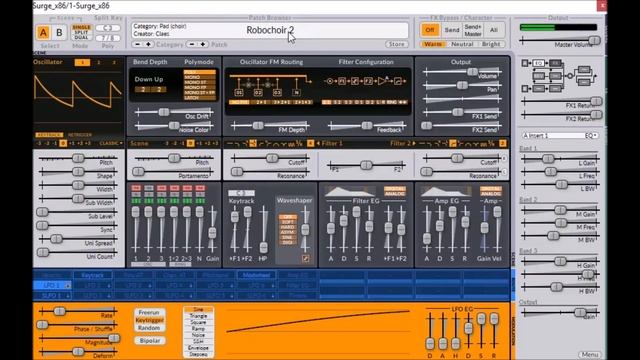Select the 2>1 FM routing option
Image resolution: width=640 pixels, height=360 pixels.
261,102
